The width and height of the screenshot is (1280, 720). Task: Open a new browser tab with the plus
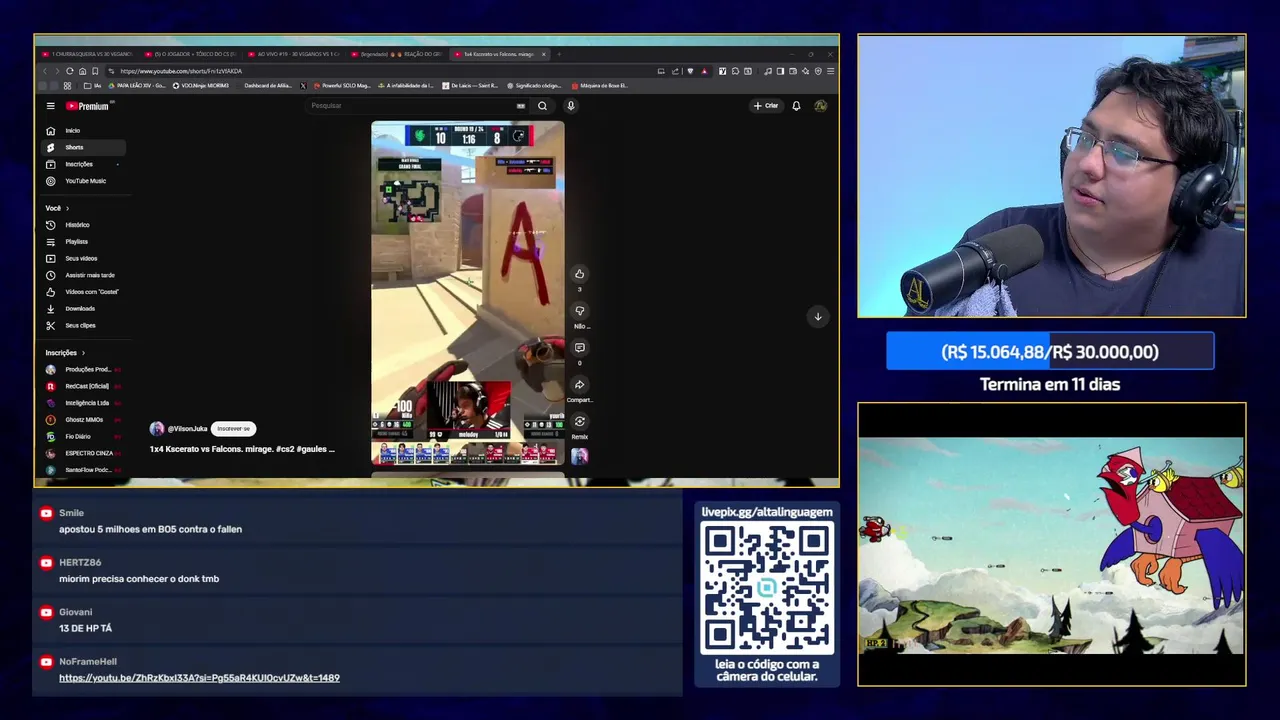coord(559,54)
